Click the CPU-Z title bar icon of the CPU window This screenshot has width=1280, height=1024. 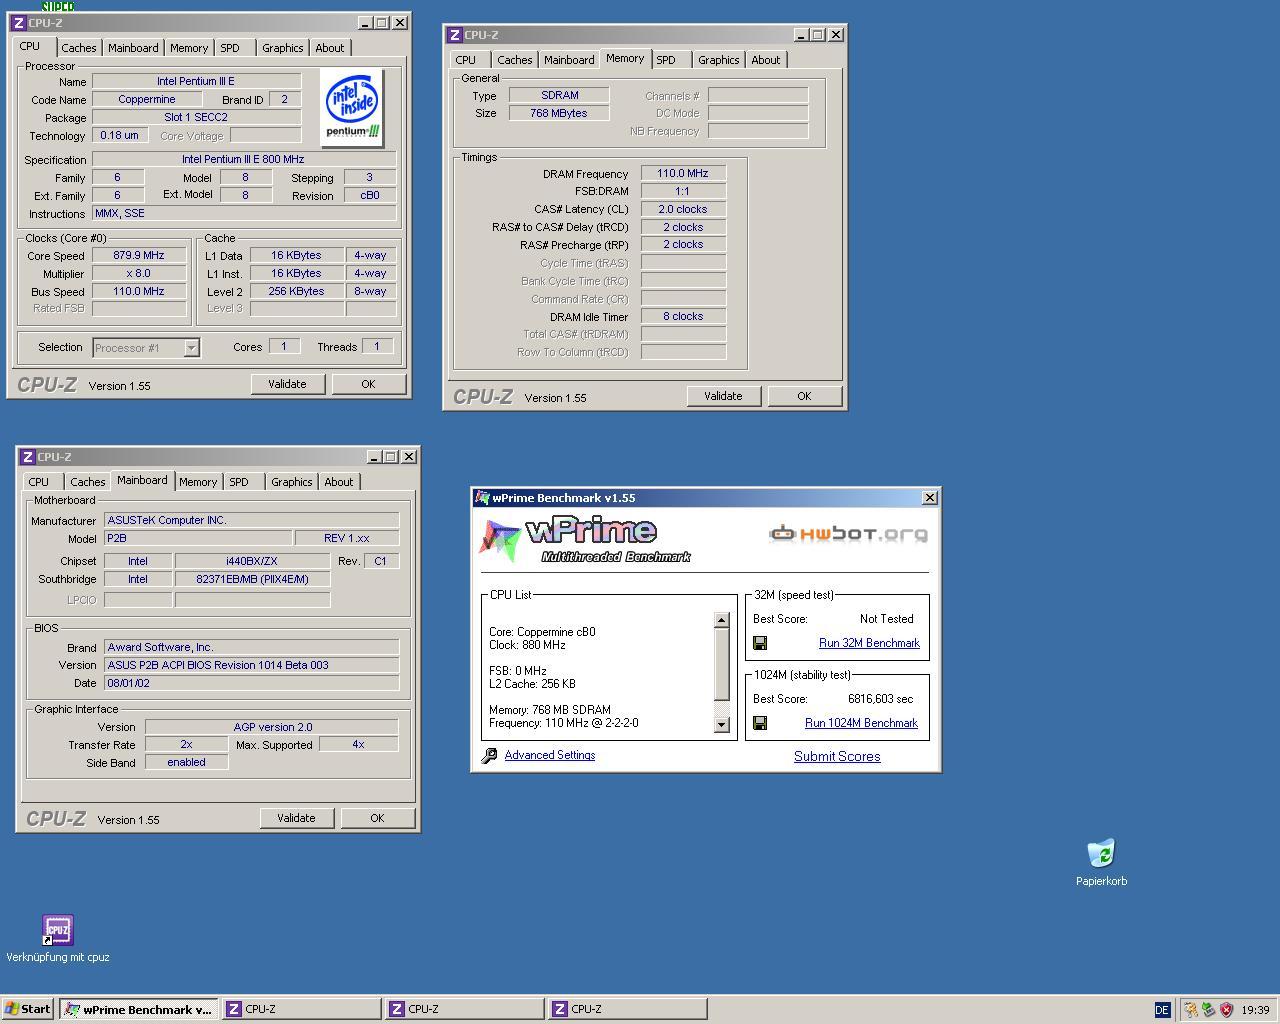pyautogui.click(x=19, y=22)
